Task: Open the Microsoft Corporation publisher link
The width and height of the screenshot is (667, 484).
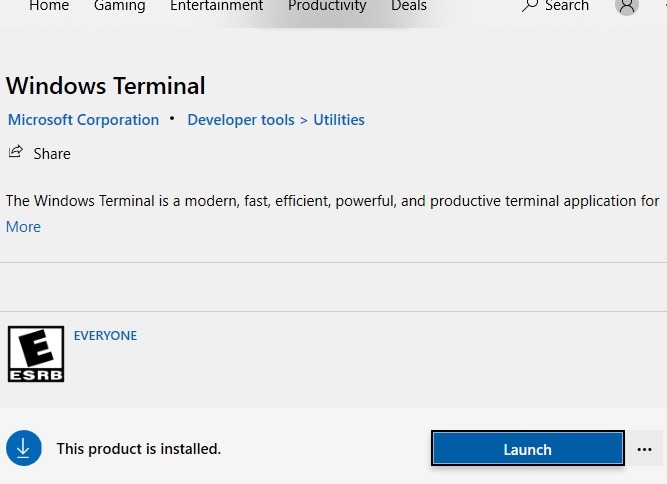Action: 83,120
